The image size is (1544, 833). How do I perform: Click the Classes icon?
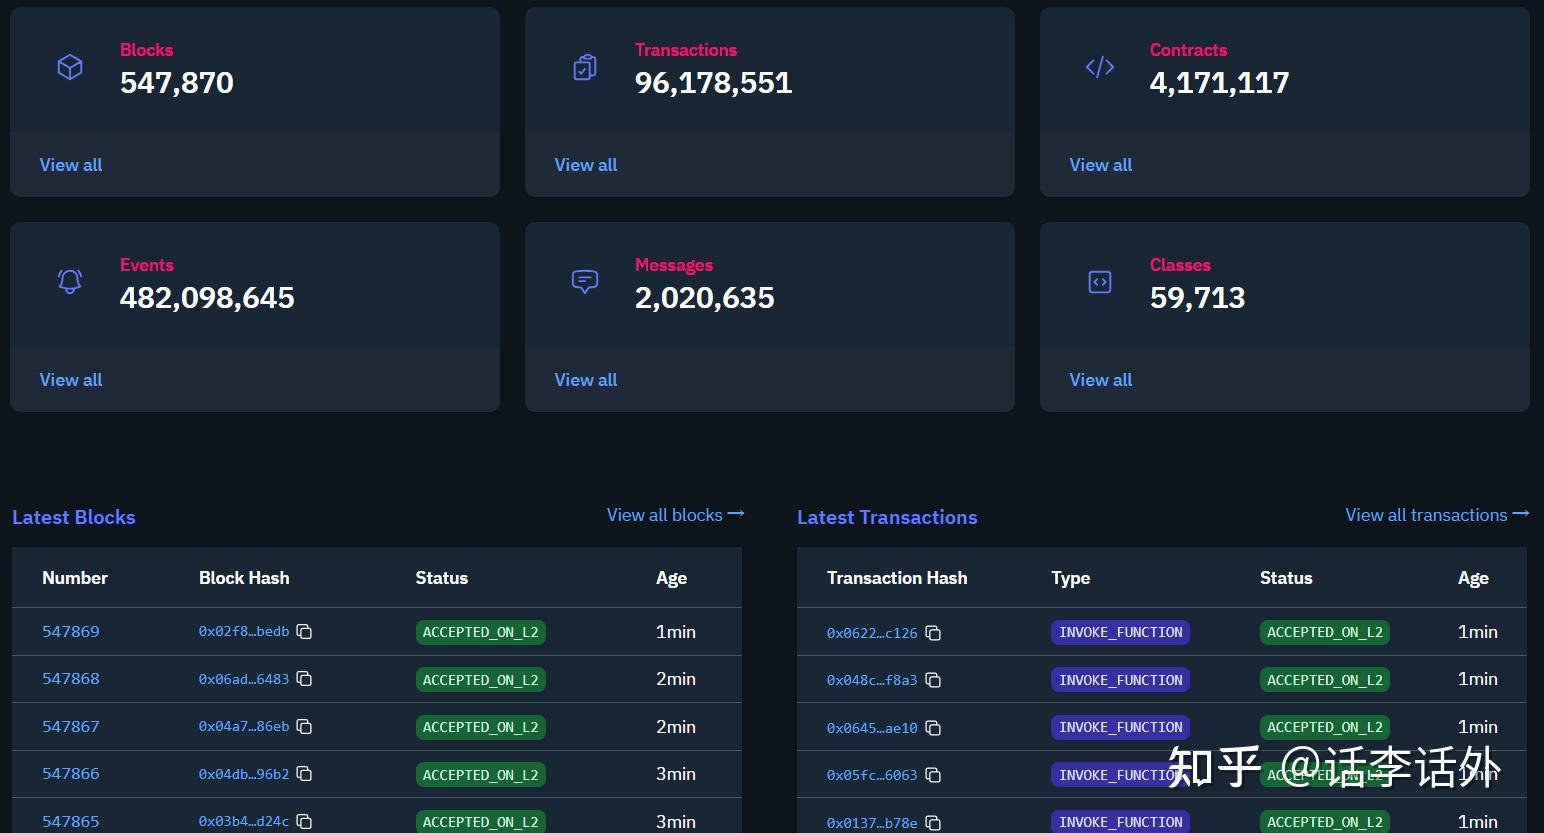coord(1100,282)
